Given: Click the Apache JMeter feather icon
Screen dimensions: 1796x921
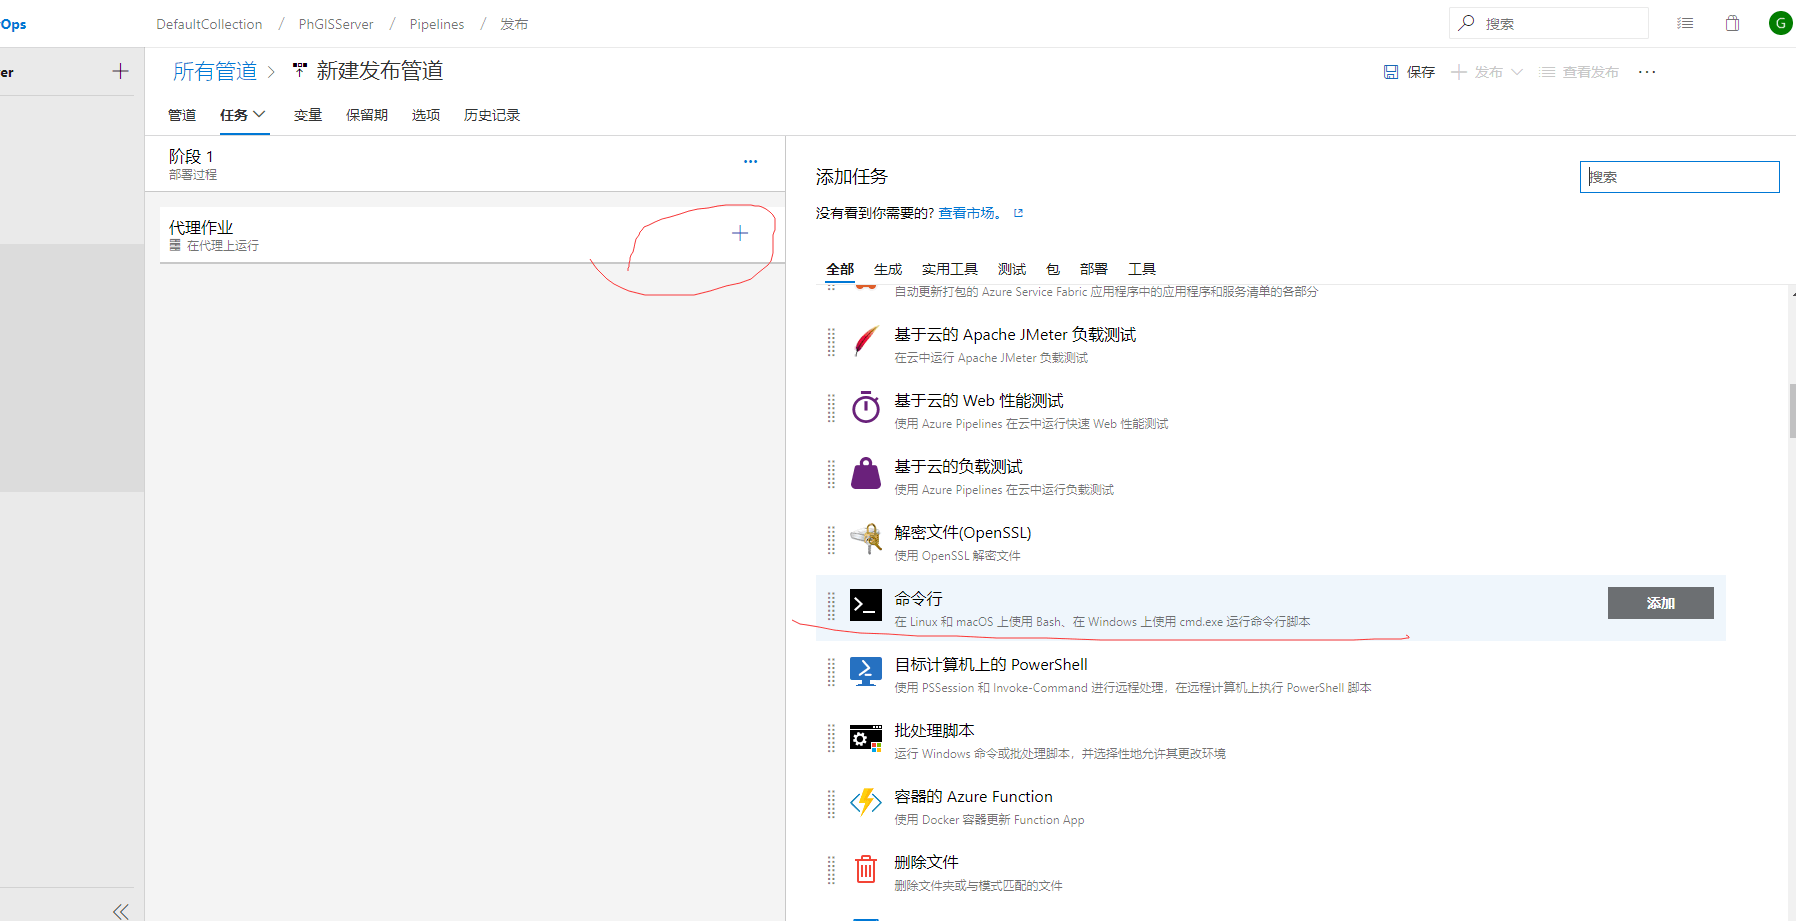Looking at the screenshot, I should (x=865, y=341).
